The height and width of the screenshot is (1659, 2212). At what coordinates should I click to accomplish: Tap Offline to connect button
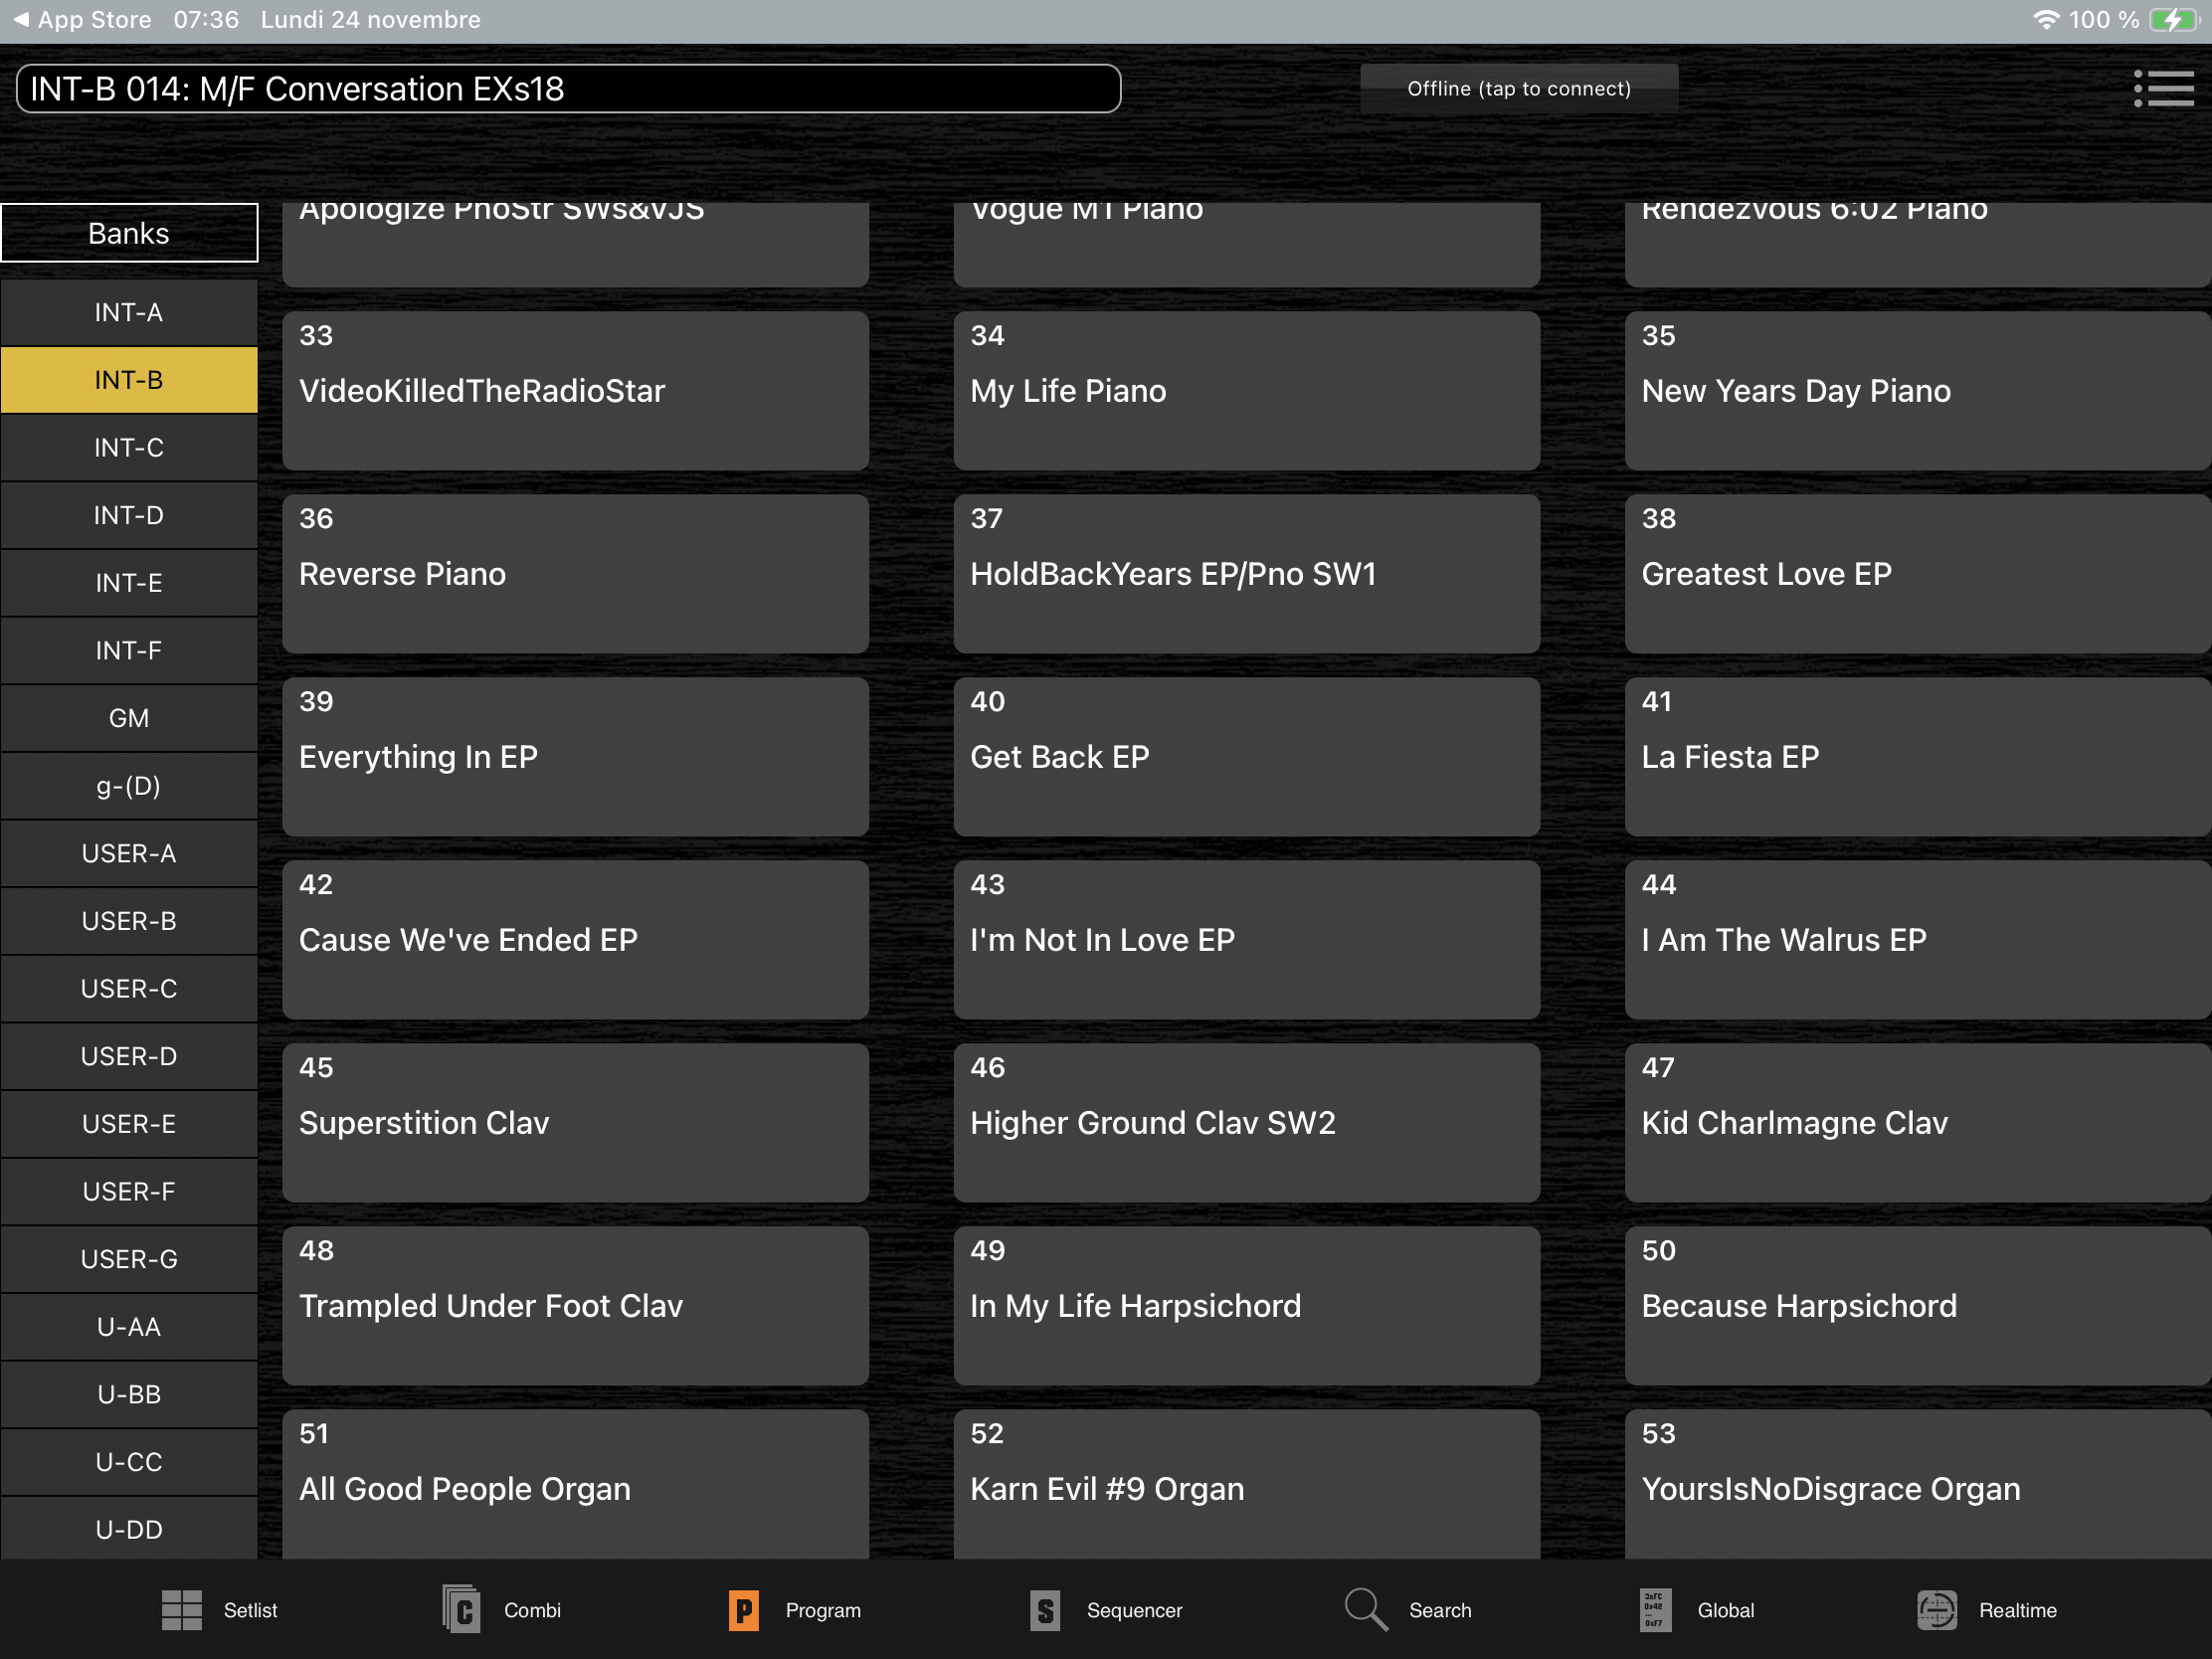[x=1518, y=89]
